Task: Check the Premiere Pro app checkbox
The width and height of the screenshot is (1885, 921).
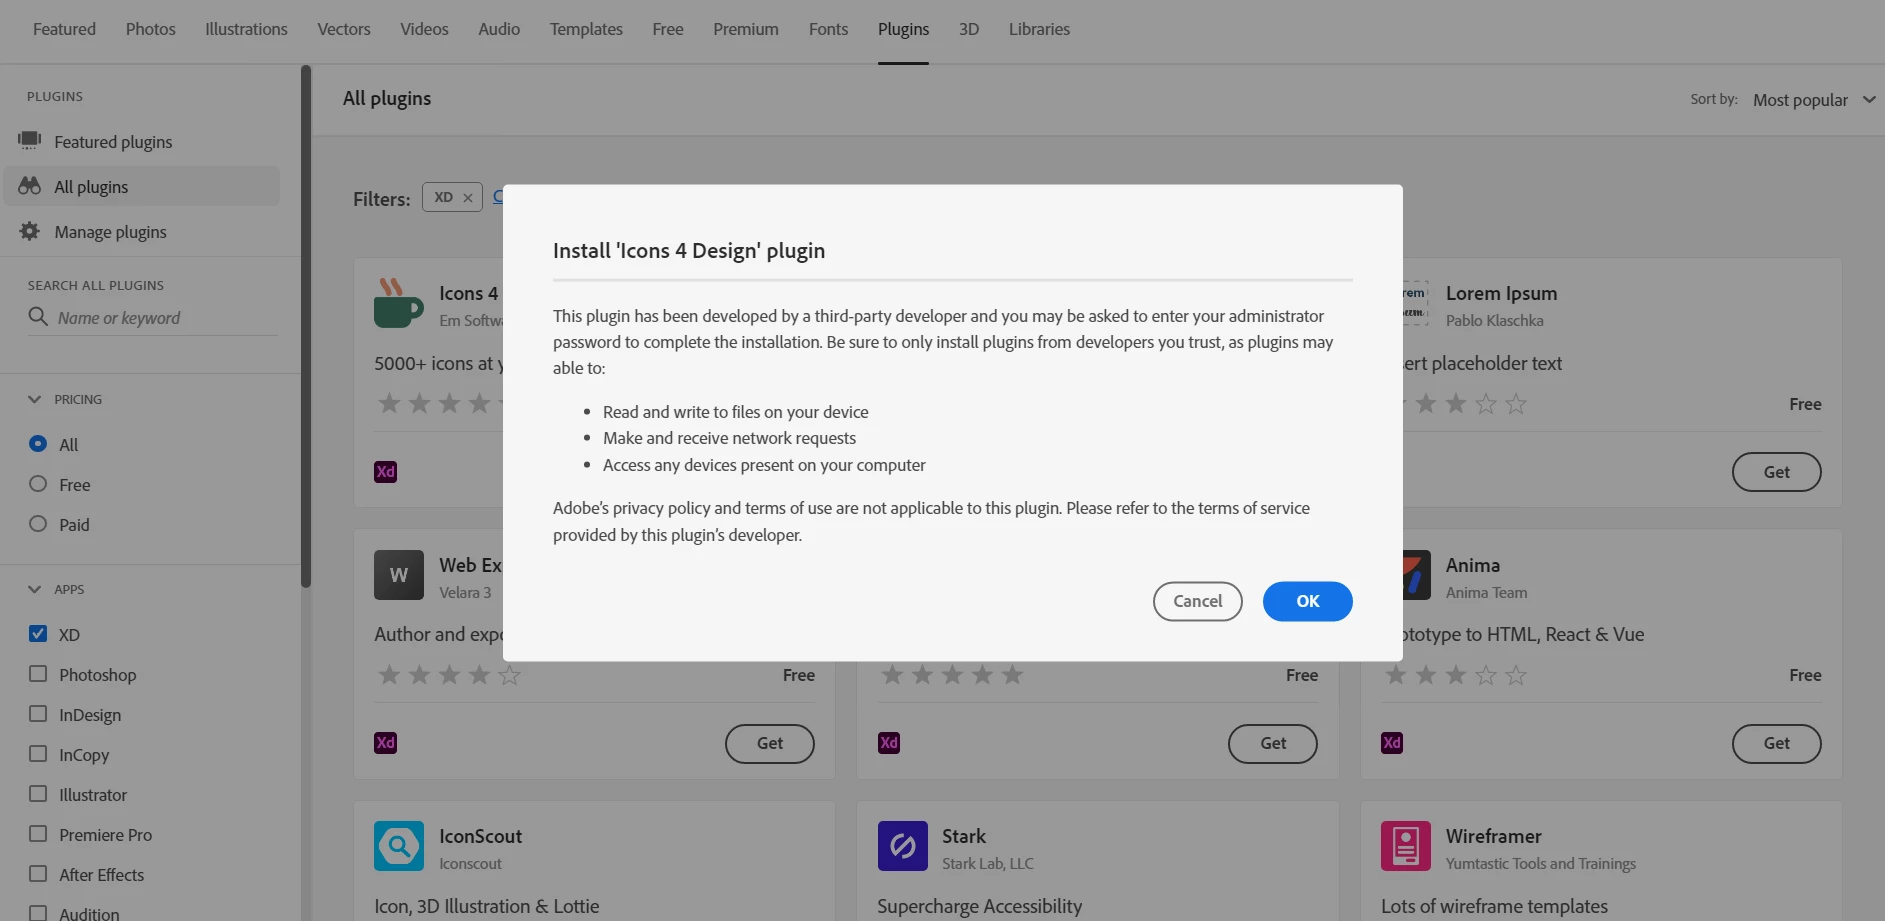Action: tap(38, 834)
